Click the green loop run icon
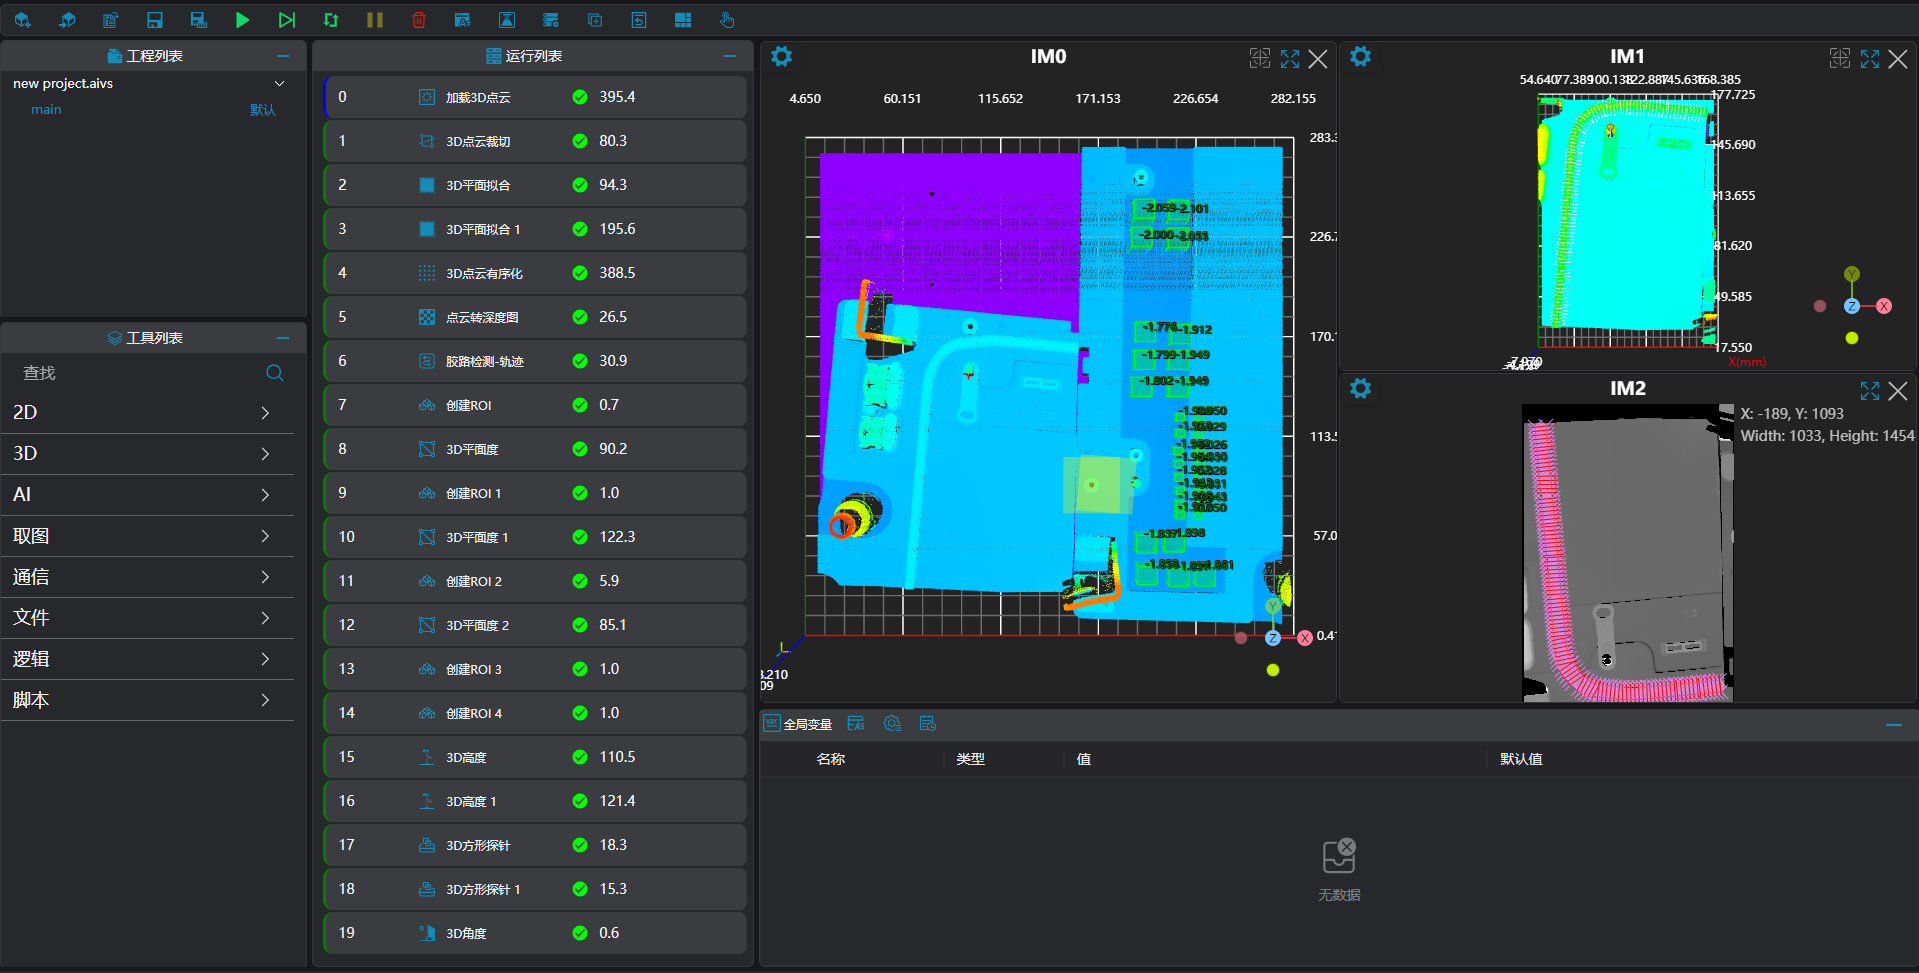This screenshot has width=1919, height=973. pos(331,20)
